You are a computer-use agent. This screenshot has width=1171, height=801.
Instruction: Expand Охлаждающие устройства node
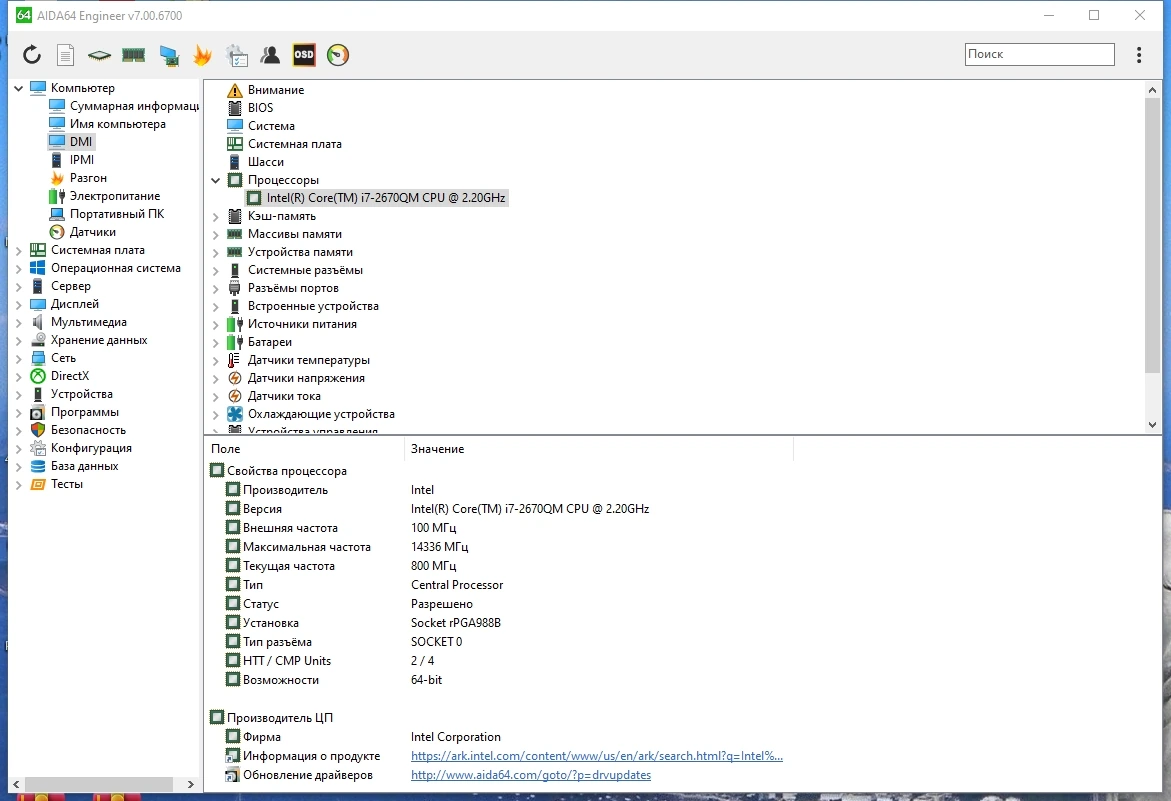pos(215,414)
